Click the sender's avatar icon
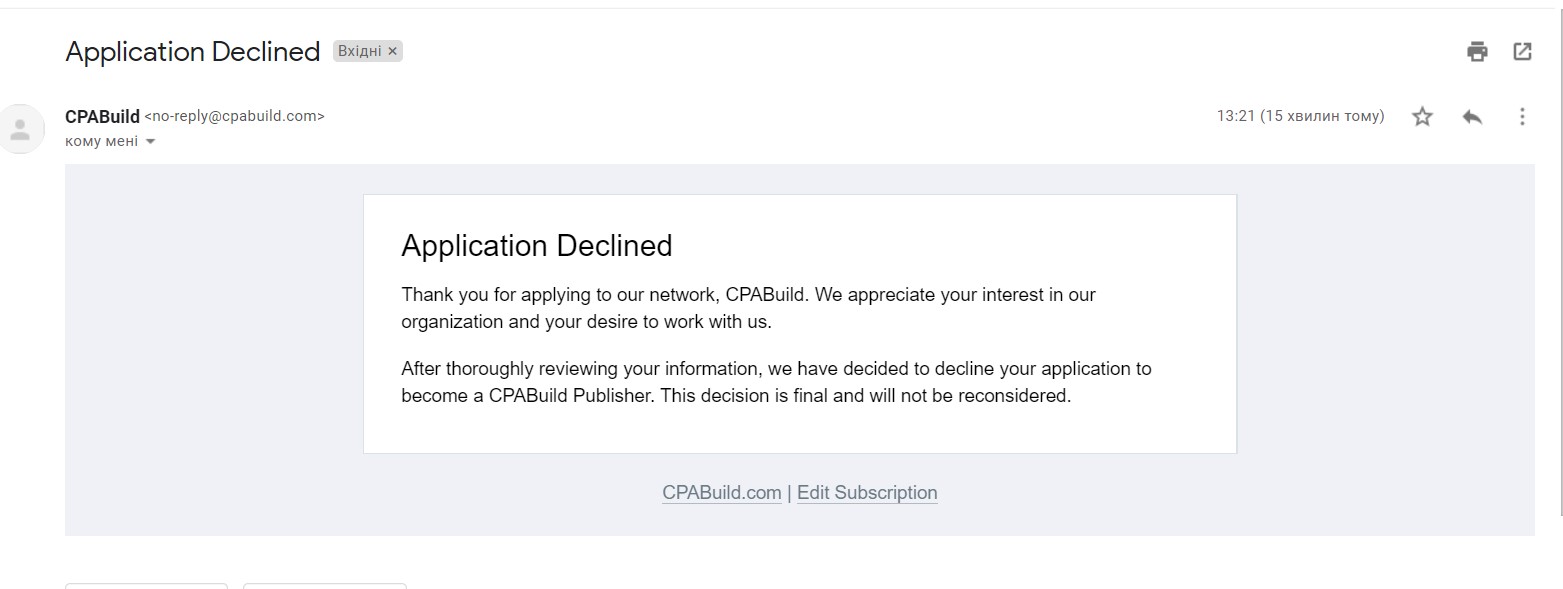 pos(21,129)
